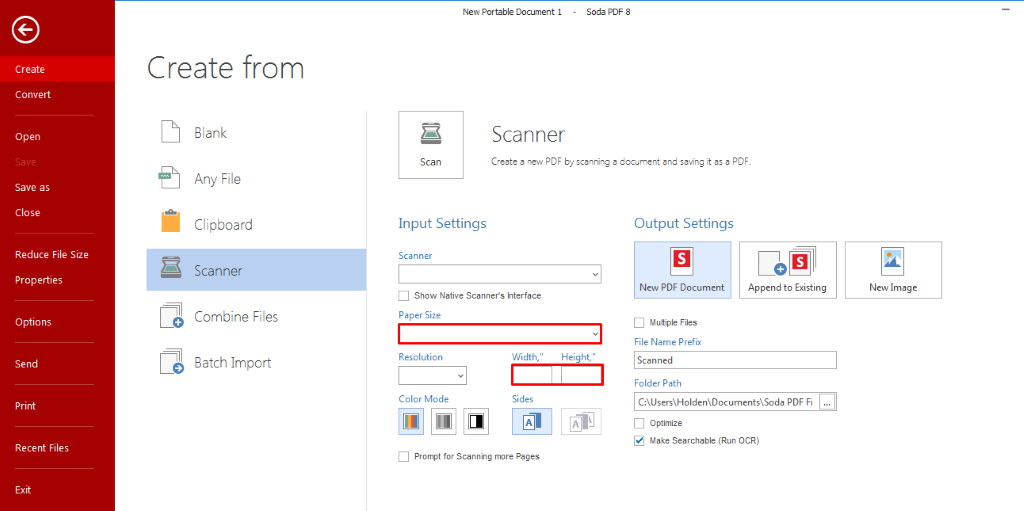Browse folder path with ellipsis button

[827, 403]
